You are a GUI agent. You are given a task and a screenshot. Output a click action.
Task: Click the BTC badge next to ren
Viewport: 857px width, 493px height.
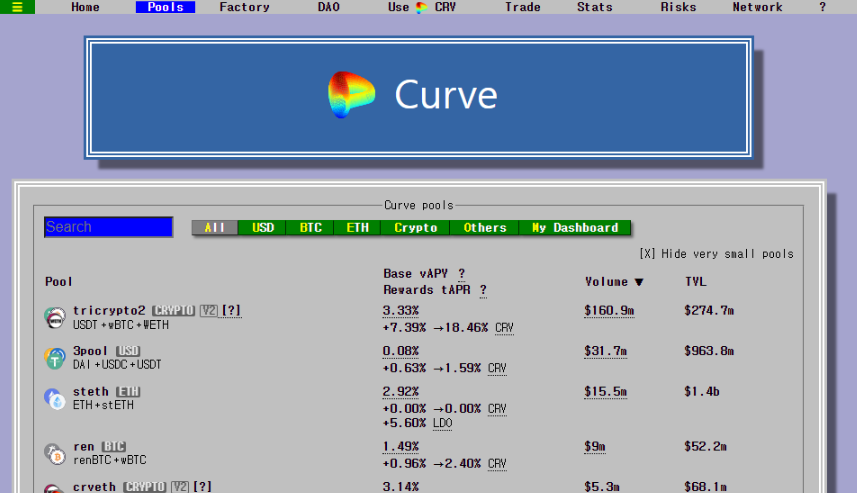tap(114, 447)
